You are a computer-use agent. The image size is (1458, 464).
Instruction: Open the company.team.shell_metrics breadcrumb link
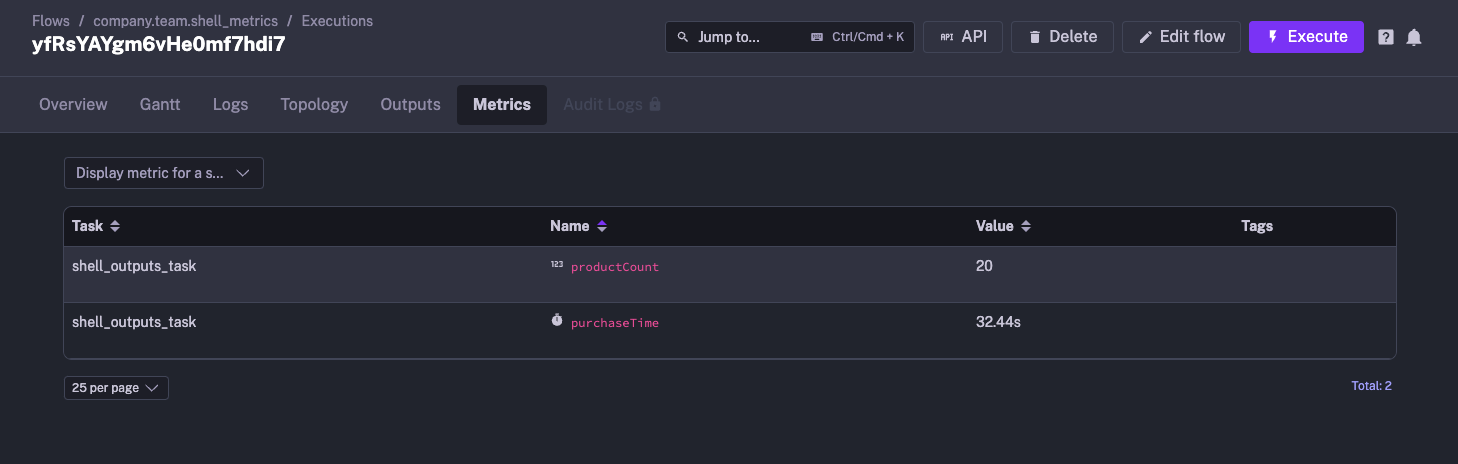click(x=185, y=20)
